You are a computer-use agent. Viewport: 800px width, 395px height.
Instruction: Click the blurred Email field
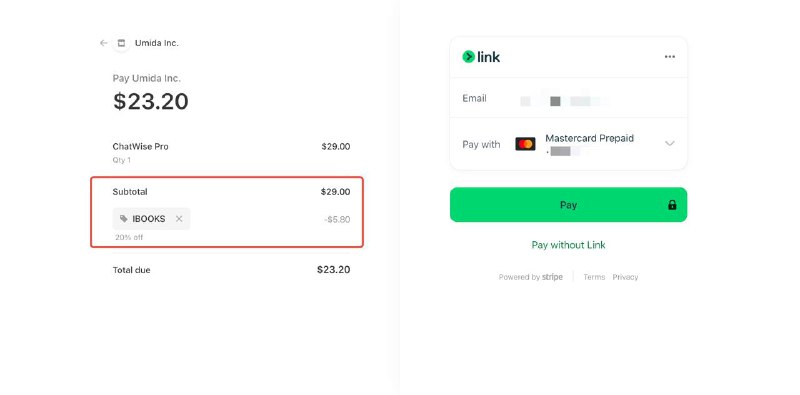point(568,98)
